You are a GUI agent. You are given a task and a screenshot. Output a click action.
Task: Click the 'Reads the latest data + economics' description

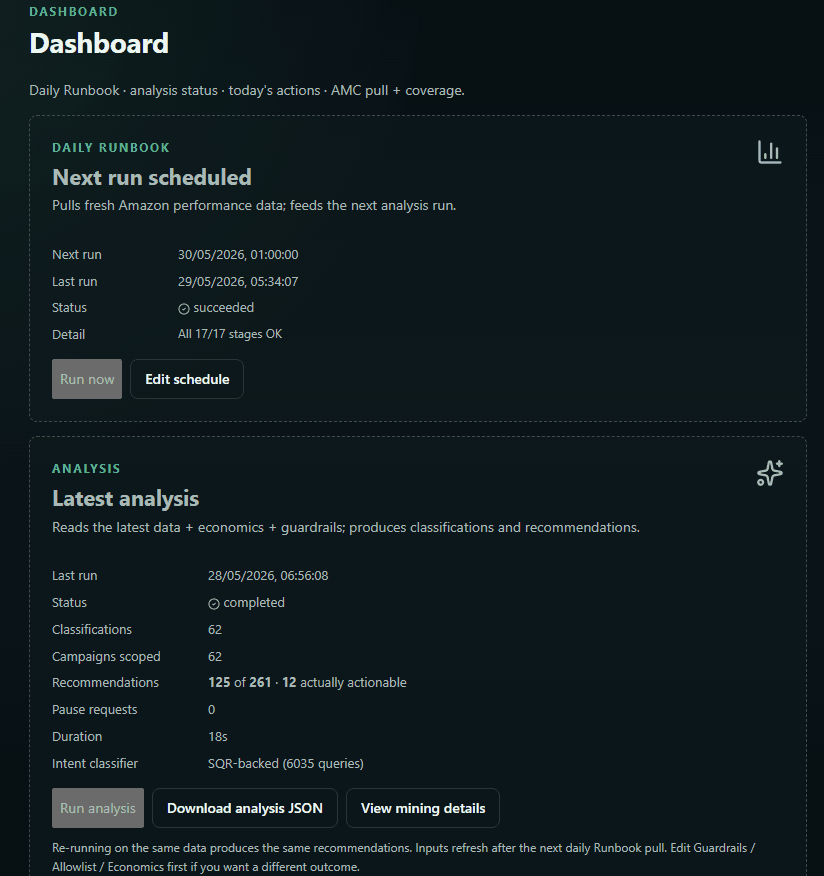click(346, 527)
